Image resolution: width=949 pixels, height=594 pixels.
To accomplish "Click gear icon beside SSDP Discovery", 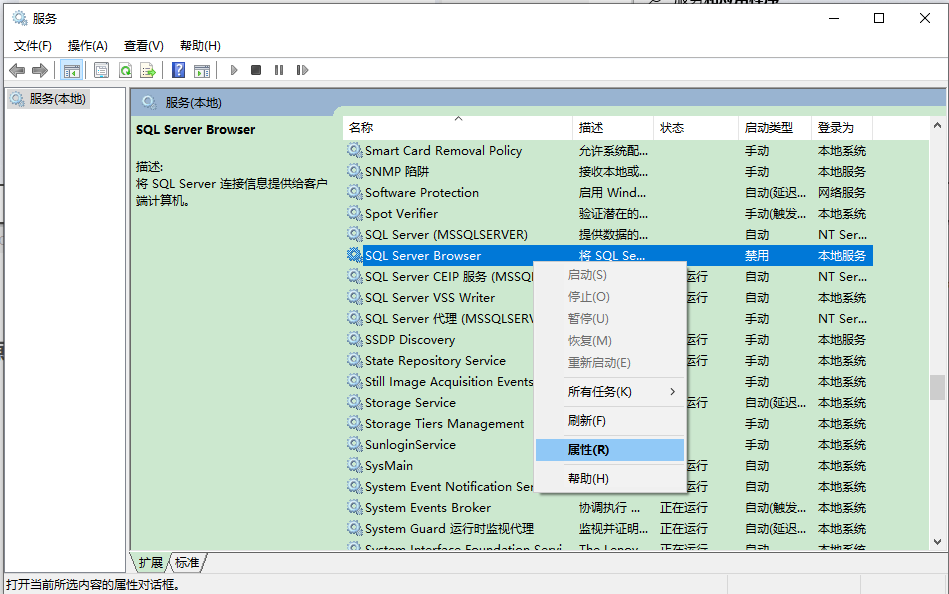I will pos(355,339).
